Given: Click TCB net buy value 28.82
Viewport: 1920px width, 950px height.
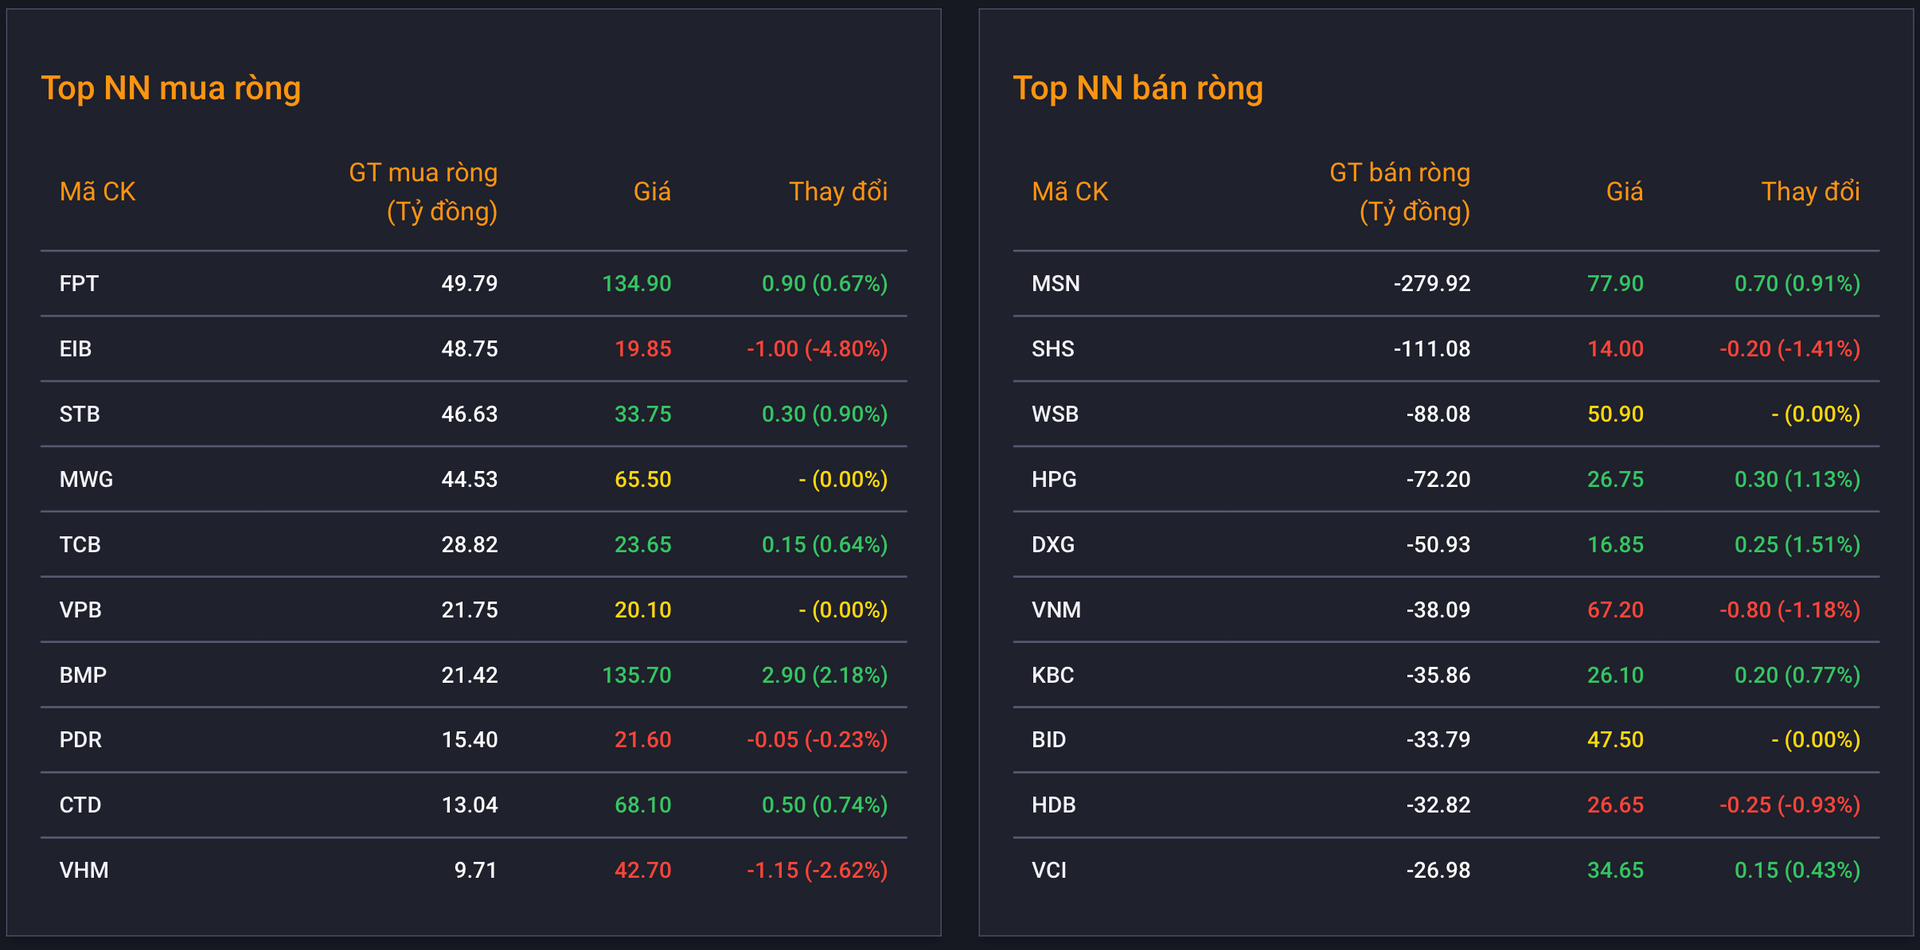Looking at the screenshot, I should pyautogui.click(x=469, y=545).
